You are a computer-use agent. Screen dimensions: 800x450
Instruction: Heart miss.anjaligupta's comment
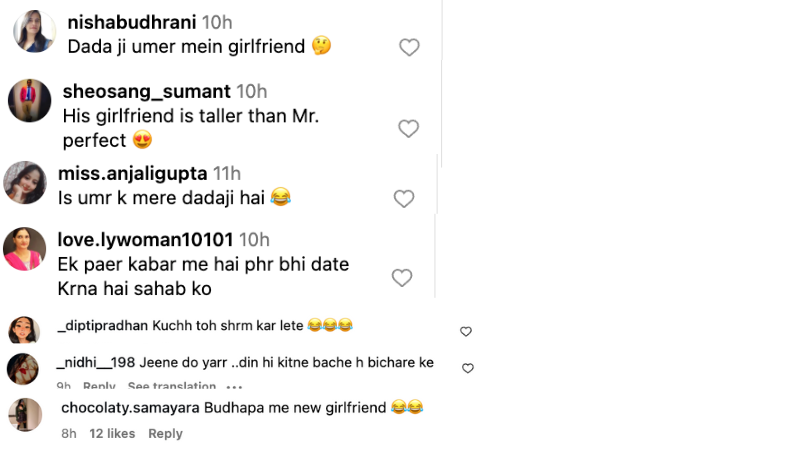point(404,199)
